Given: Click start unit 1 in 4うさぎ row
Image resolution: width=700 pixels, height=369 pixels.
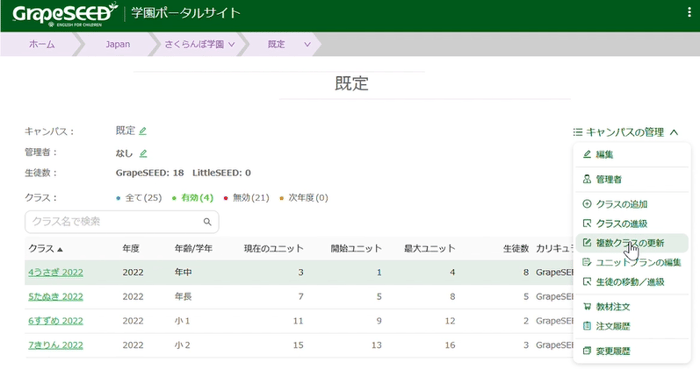Looking at the screenshot, I should [379, 272].
